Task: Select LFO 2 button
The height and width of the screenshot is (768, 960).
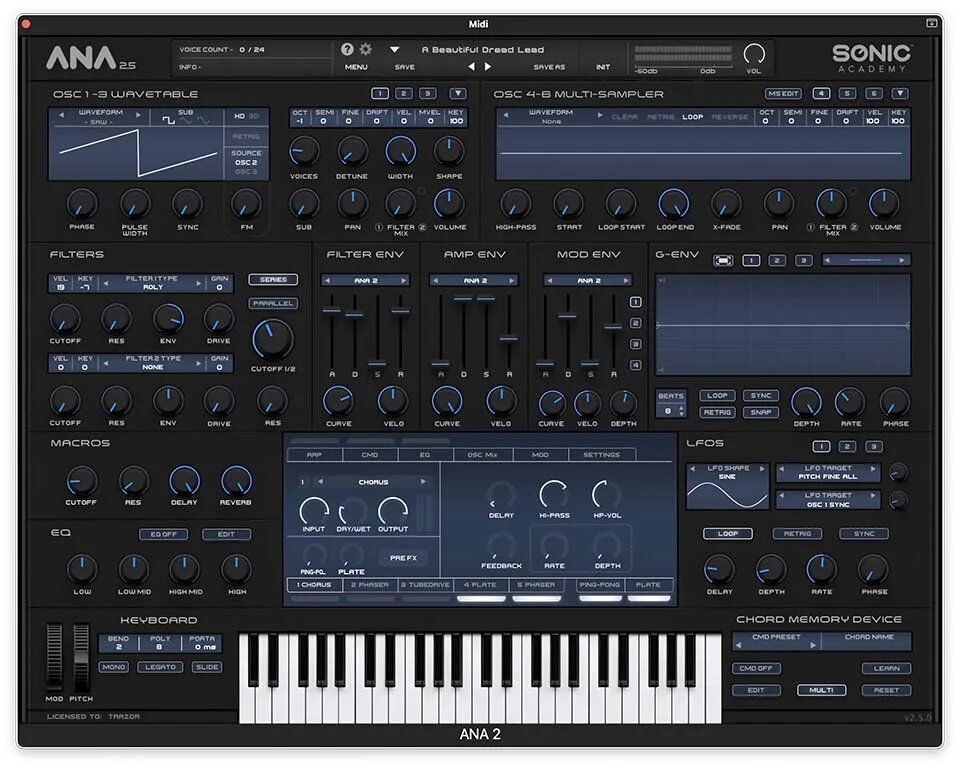Action: coord(847,446)
